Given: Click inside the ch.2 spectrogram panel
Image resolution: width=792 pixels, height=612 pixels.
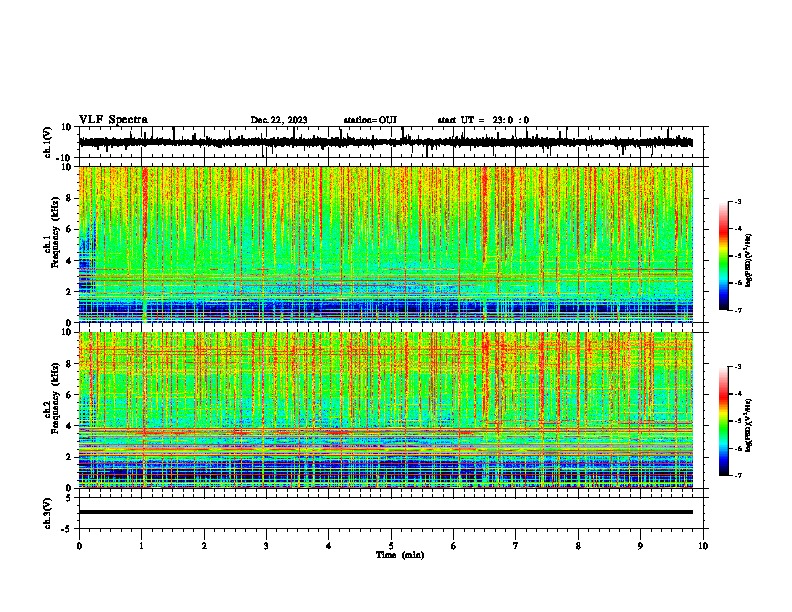Looking at the screenshot, I should point(386,410).
